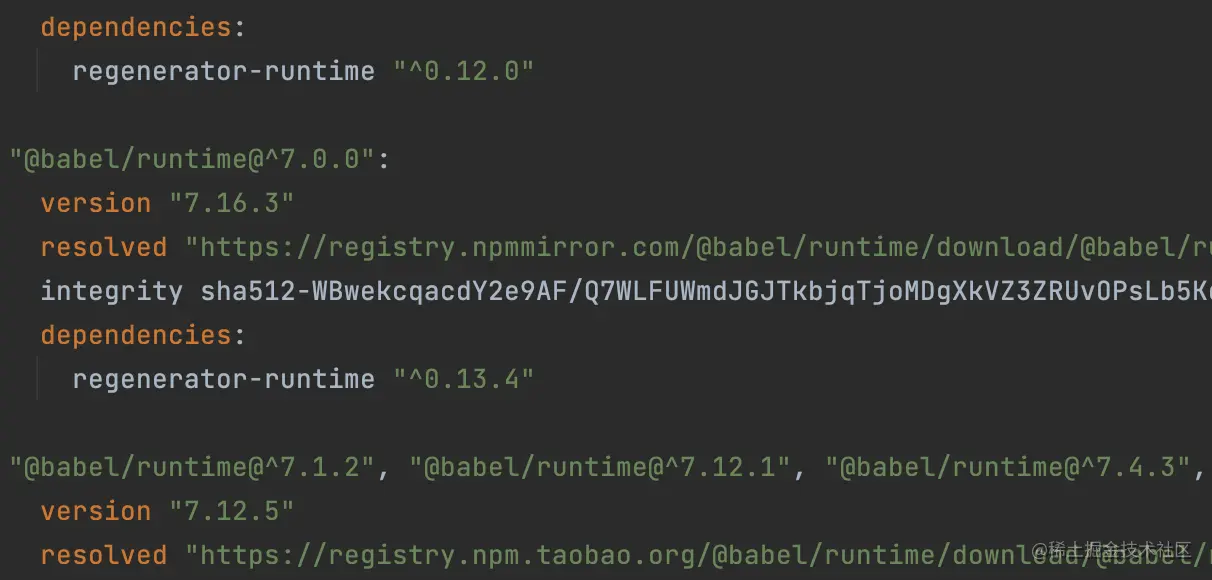Click version value "7.12.5"
This screenshot has height=580, width=1212.
point(239,511)
